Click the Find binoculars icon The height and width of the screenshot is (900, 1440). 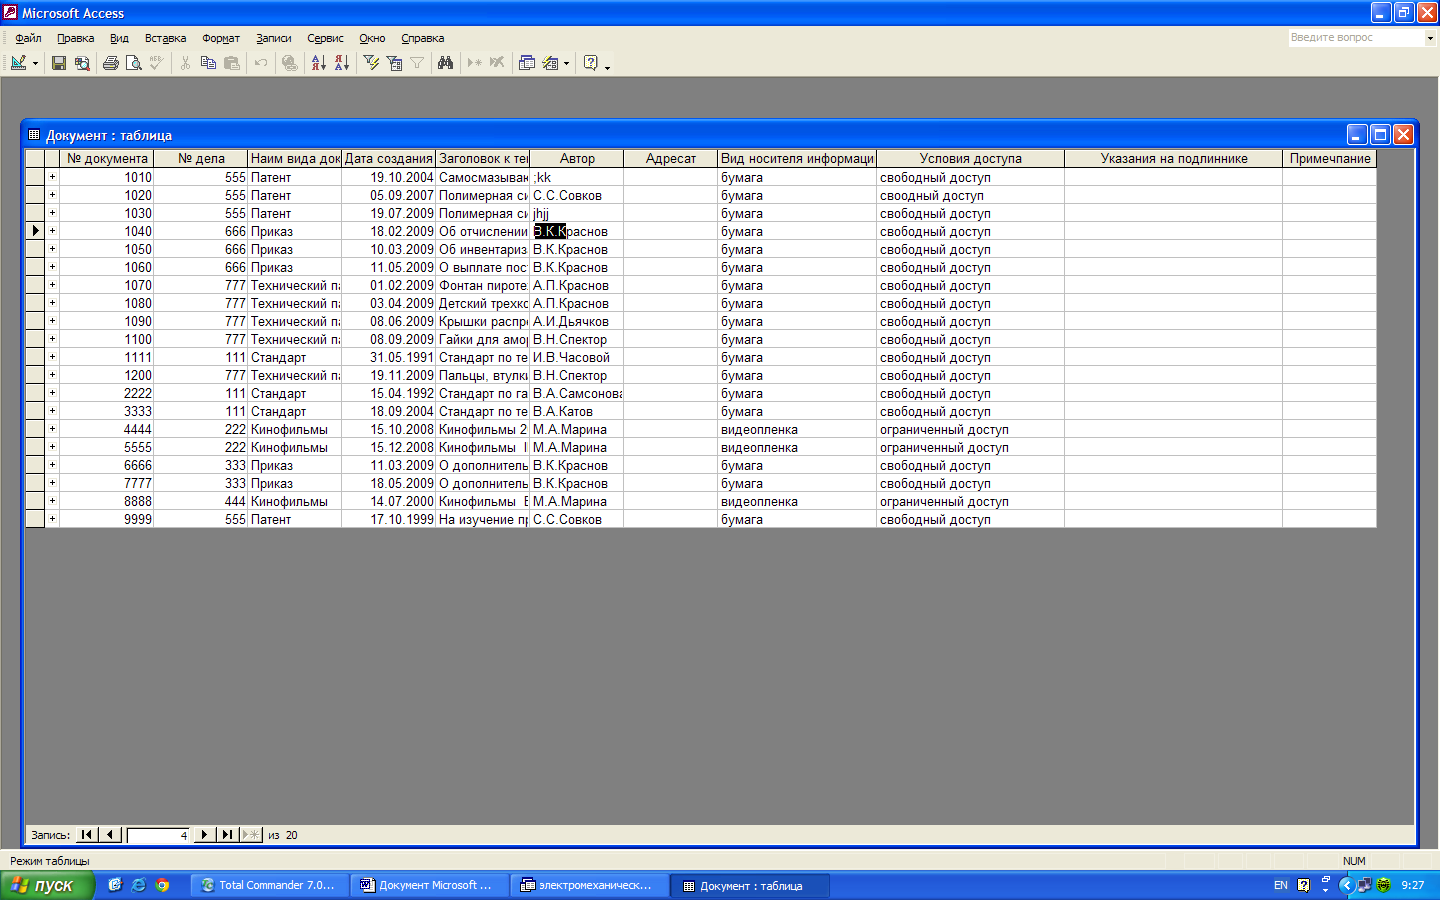[x=446, y=63]
